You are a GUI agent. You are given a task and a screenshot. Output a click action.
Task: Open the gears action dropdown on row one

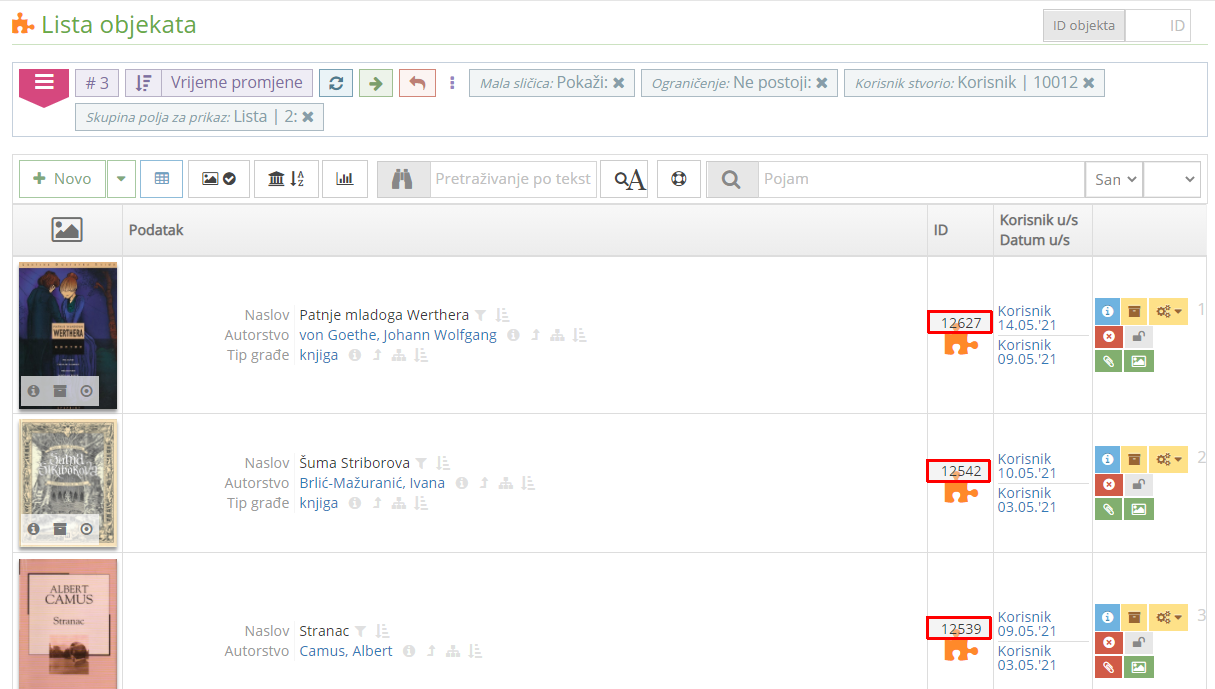(x=1168, y=311)
